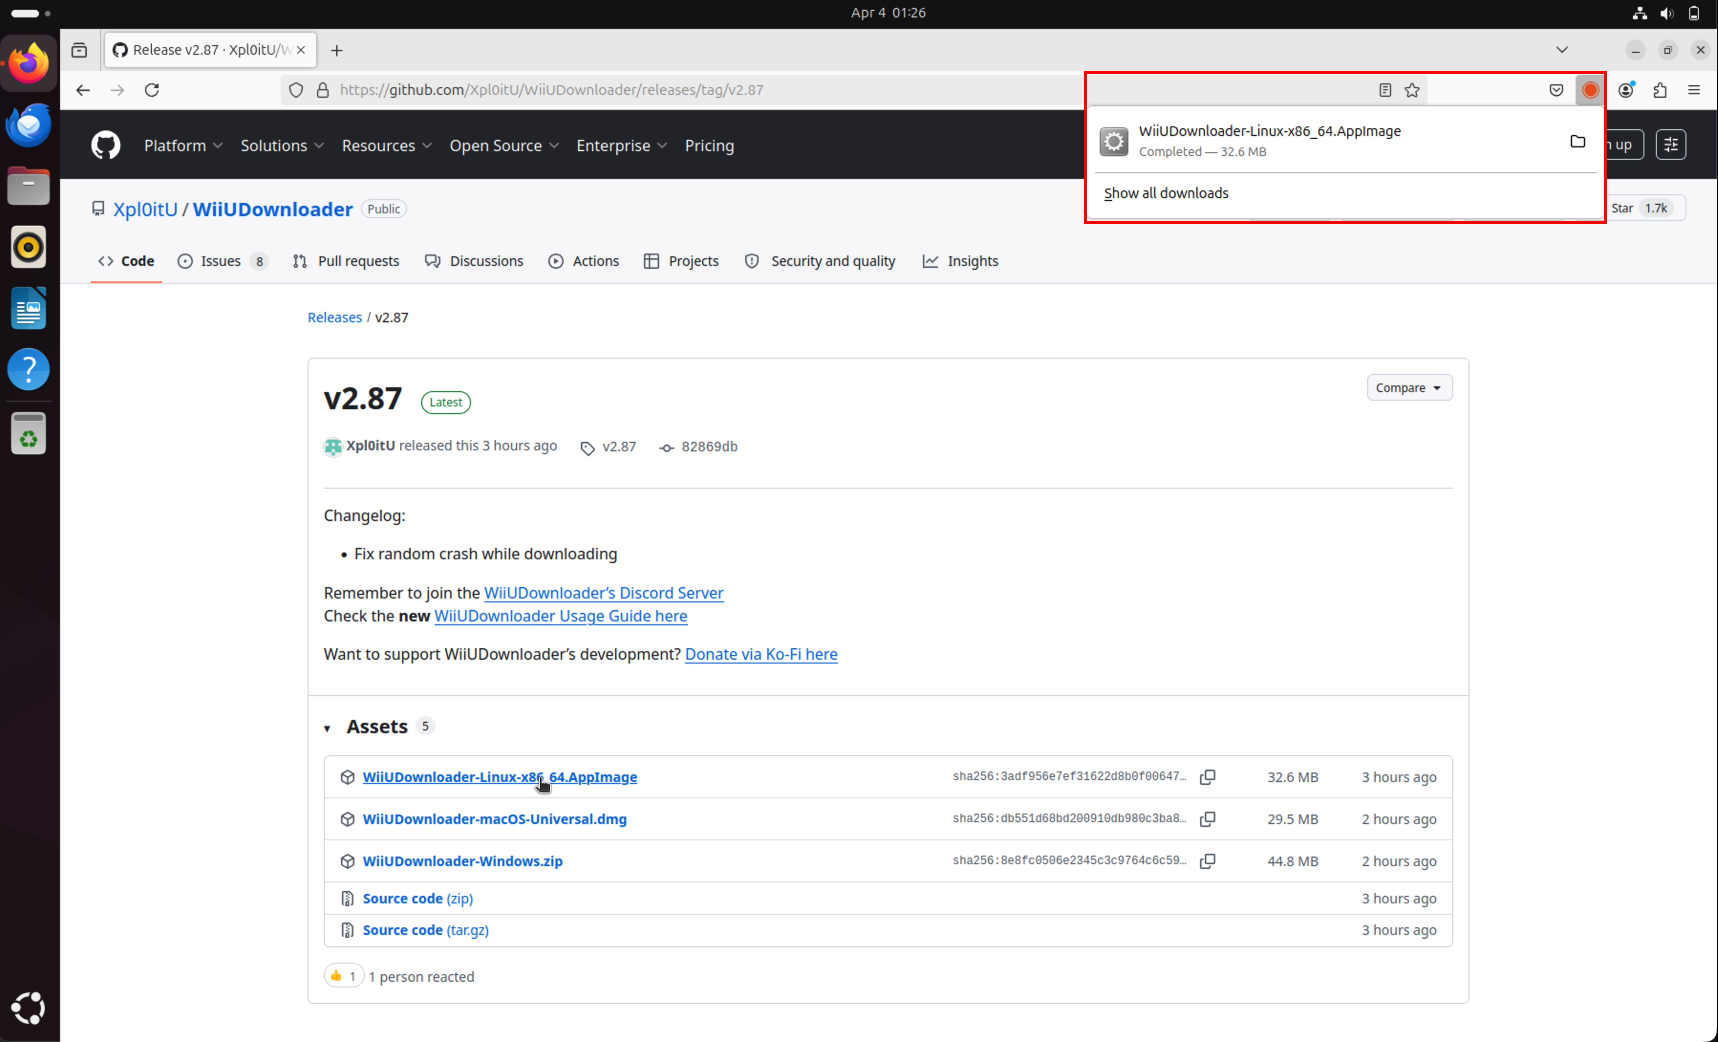Collapse the Assets section
Screen dimensions: 1718x1042
(x=328, y=727)
